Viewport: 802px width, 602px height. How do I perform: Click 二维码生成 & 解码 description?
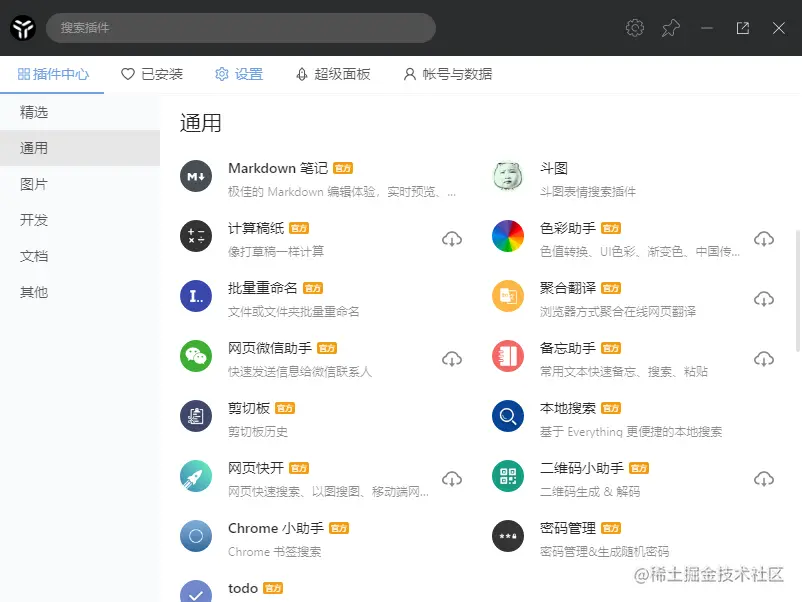[590, 492]
